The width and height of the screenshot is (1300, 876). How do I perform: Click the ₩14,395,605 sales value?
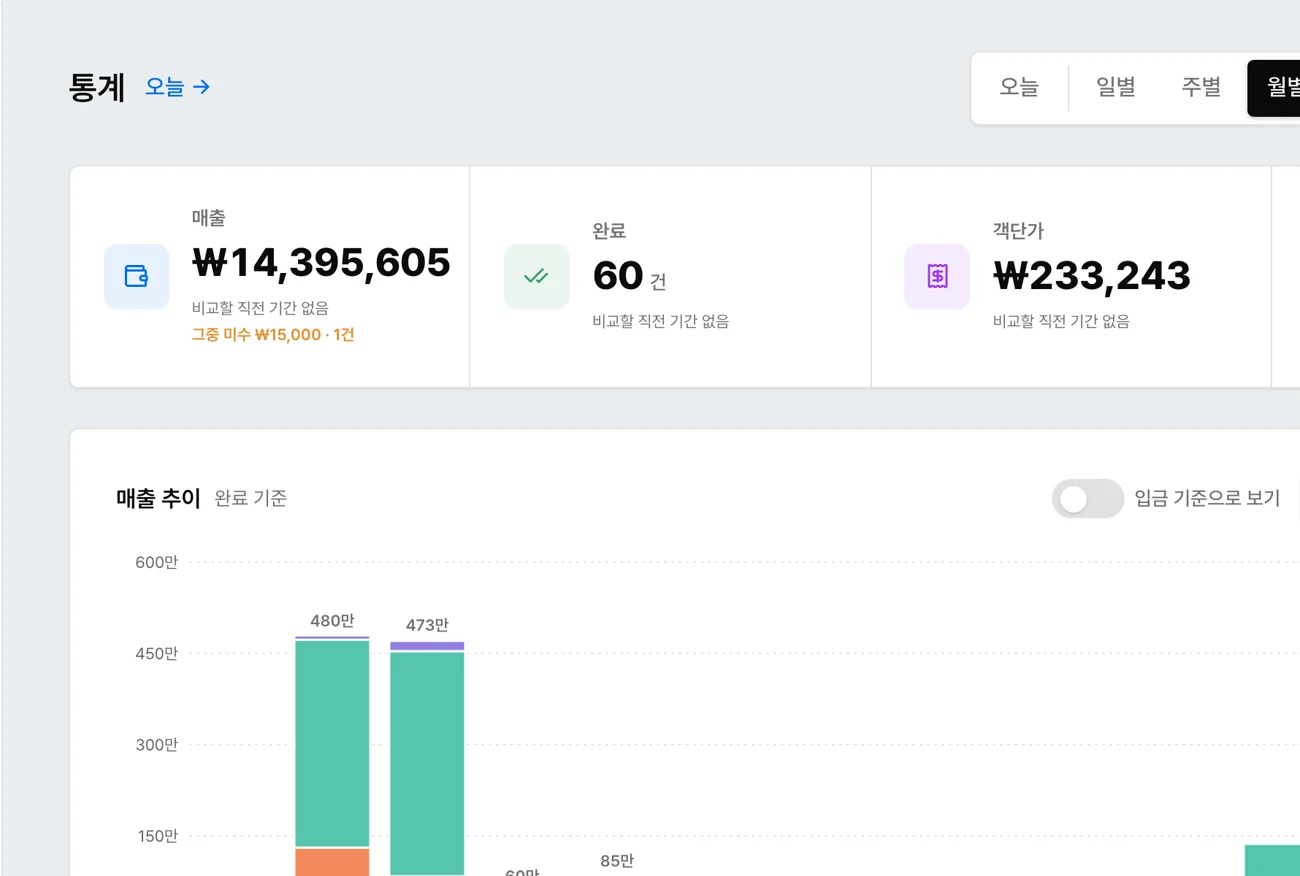(321, 263)
